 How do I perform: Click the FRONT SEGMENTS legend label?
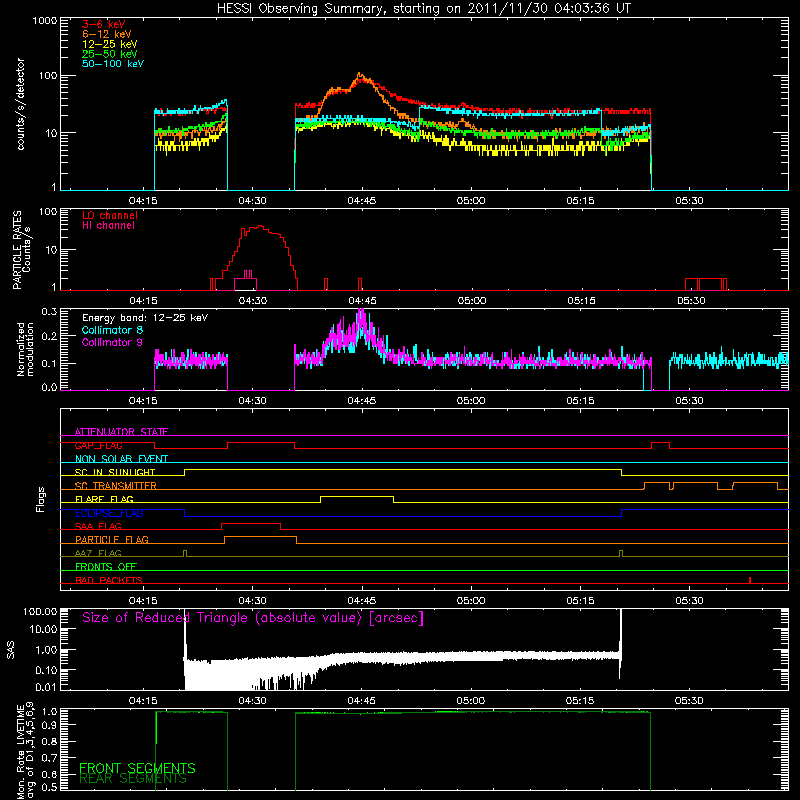[x=137, y=768]
